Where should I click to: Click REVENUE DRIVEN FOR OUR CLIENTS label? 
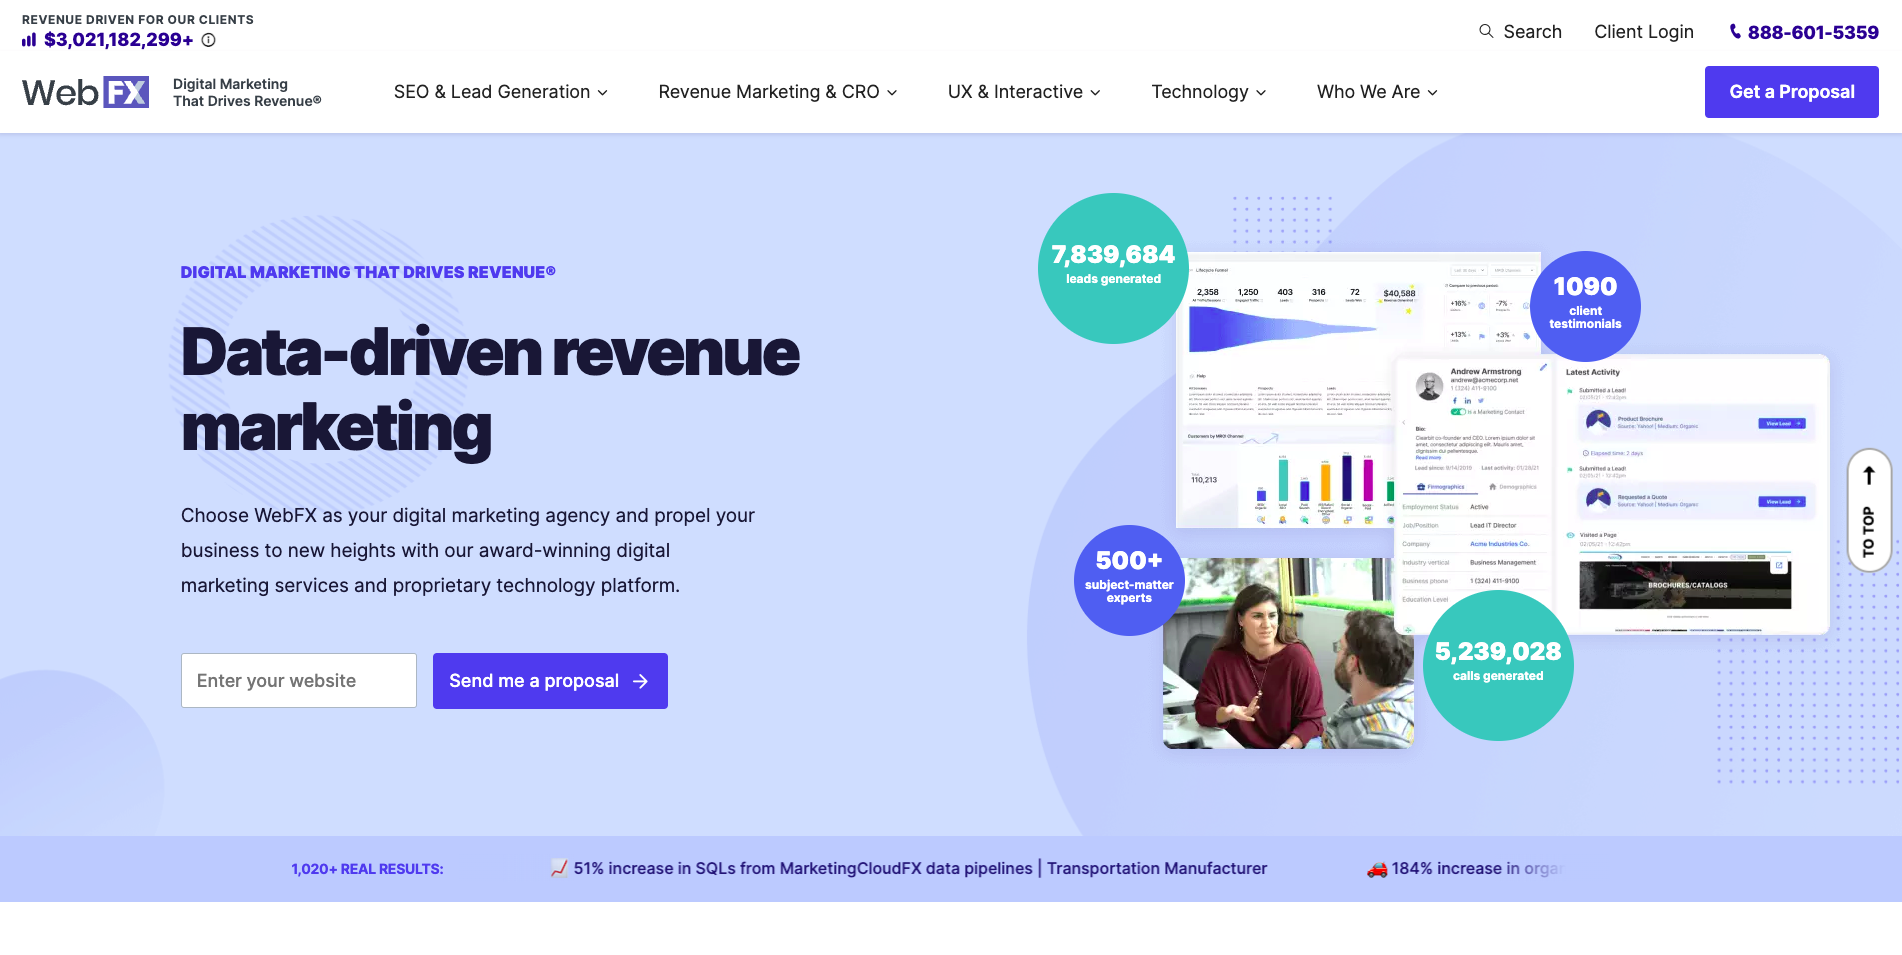[138, 19]
